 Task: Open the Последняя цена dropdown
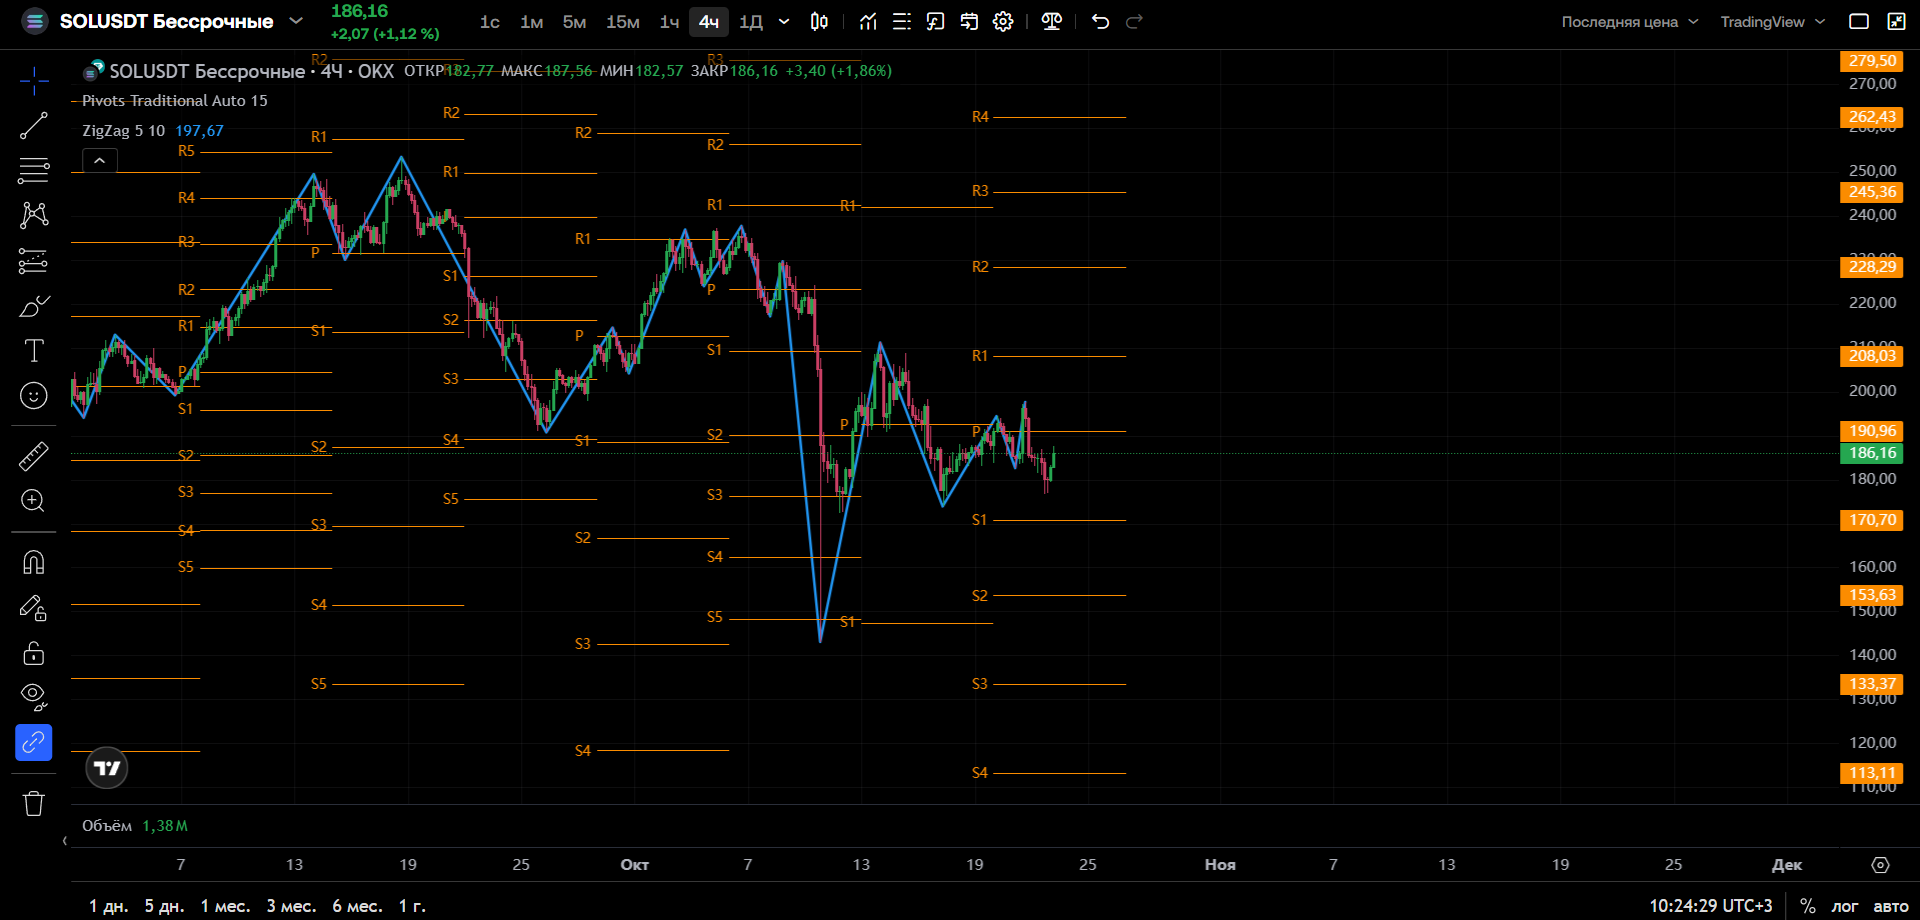point(1630,22)
